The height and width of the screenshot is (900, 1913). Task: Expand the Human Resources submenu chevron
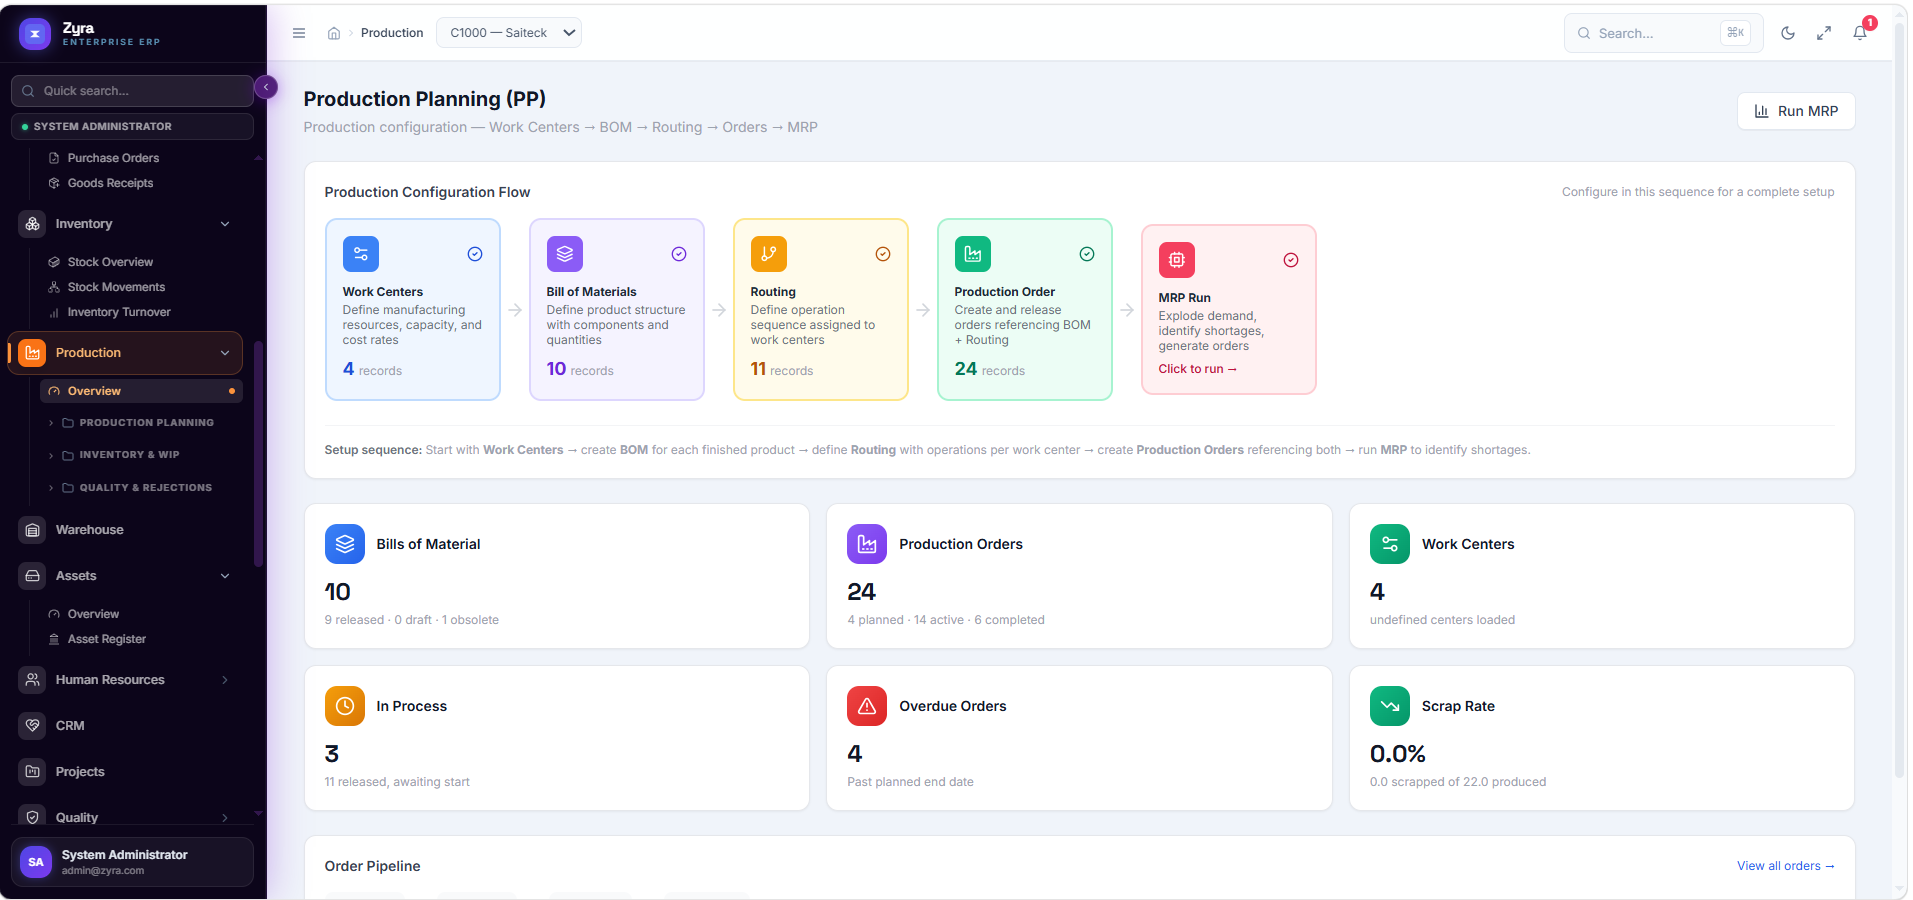coord(225,680)
